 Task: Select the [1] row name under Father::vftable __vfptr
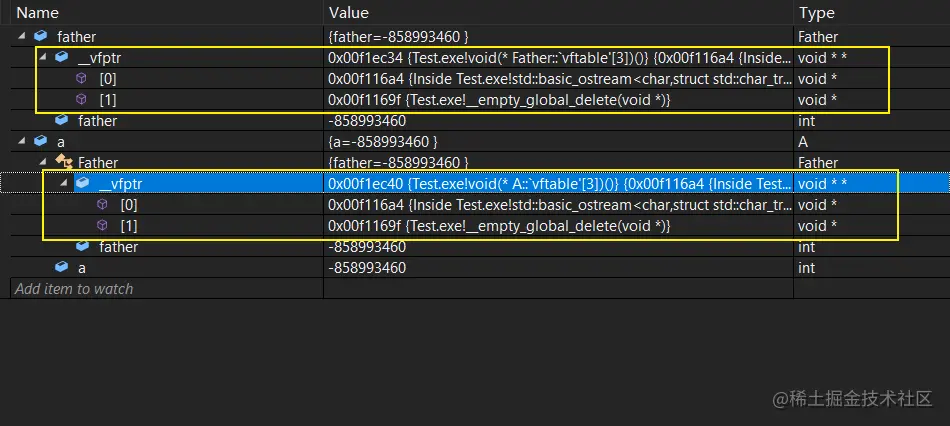click(108, 99)
